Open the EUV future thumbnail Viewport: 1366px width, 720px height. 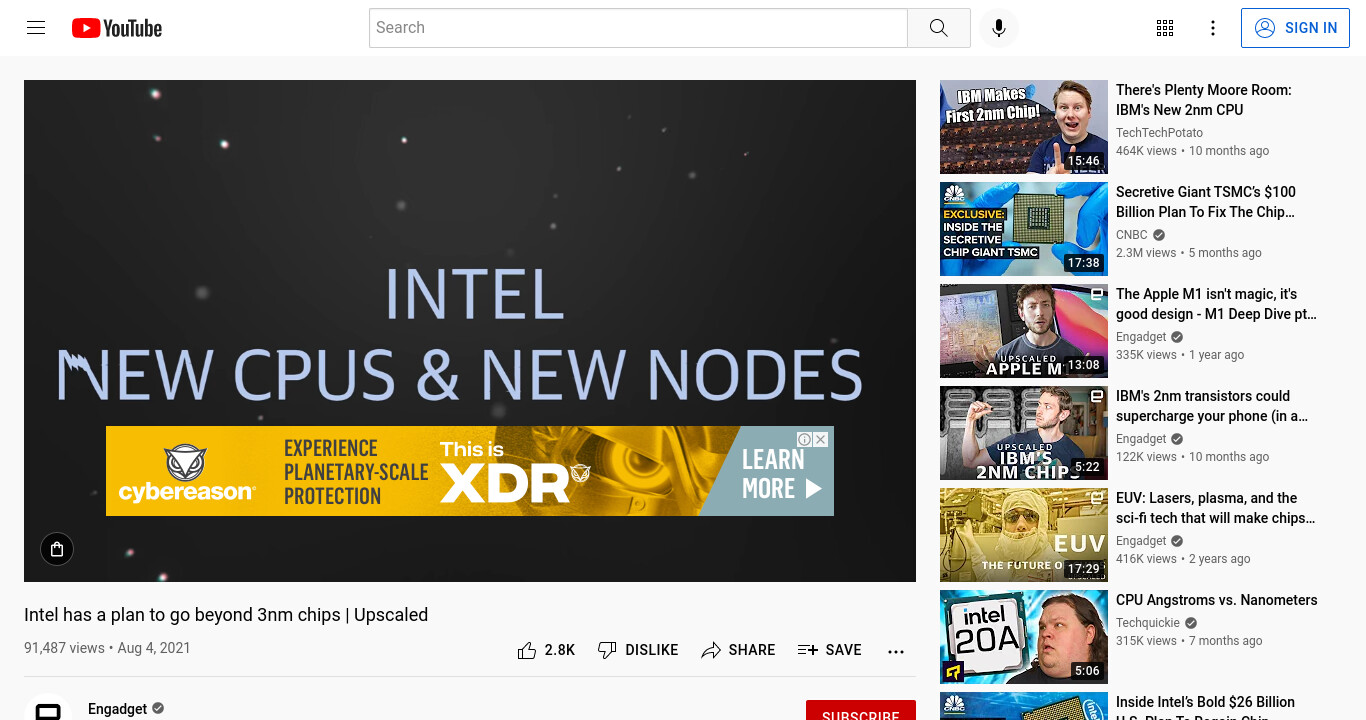(1024, 535)
